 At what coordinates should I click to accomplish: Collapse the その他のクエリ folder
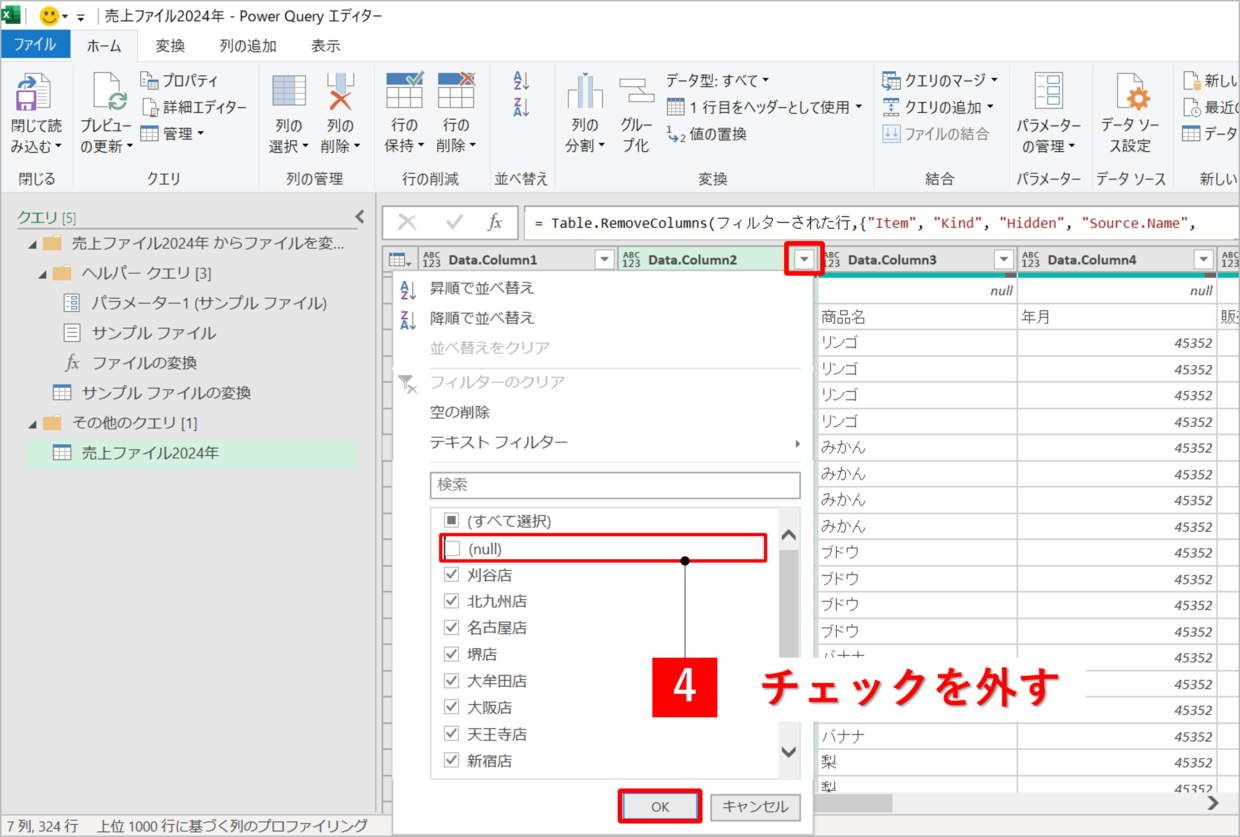click(x=32, y=423)
